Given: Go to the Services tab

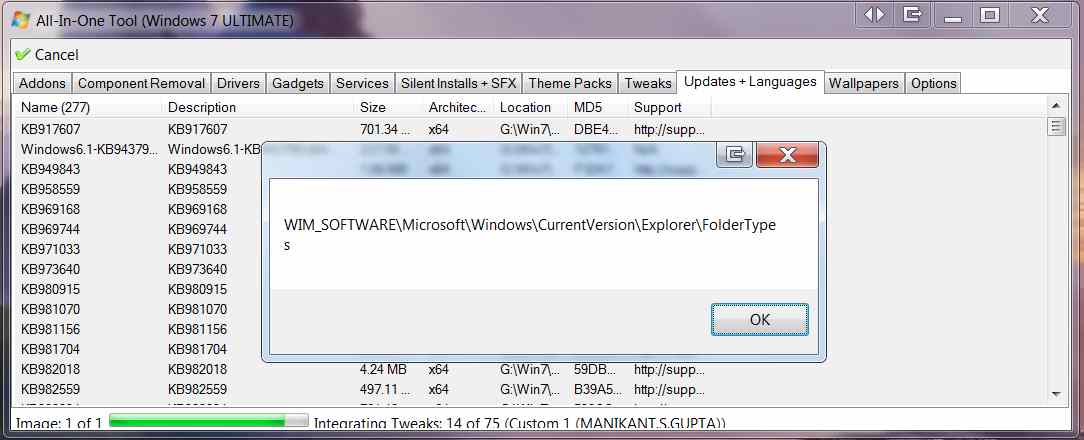Looking at the screenshot, I should tap(361, 83).
